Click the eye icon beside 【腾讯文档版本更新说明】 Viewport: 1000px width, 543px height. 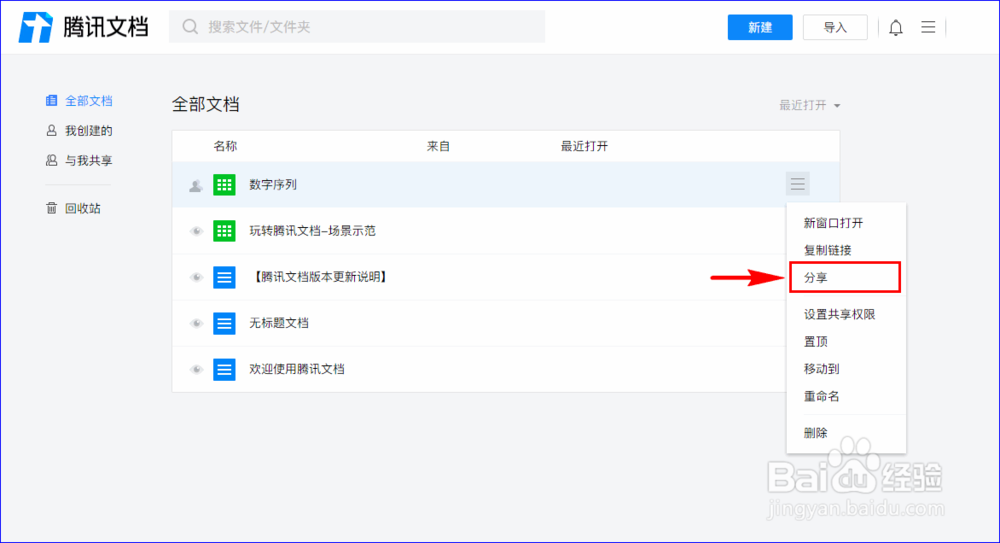coord(196,277)
